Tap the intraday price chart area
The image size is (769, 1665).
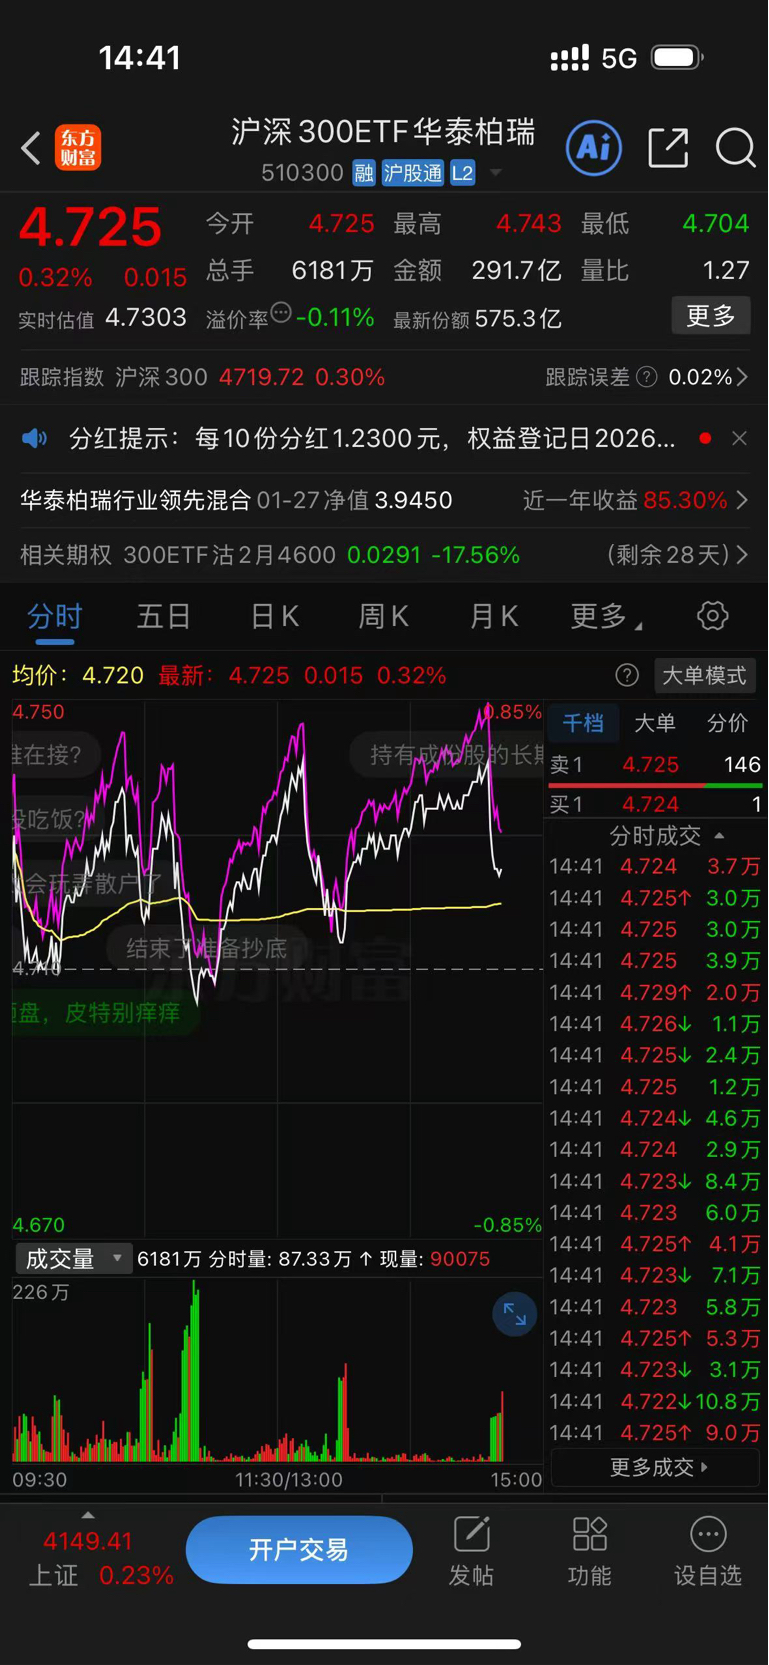tap(277, 970)
